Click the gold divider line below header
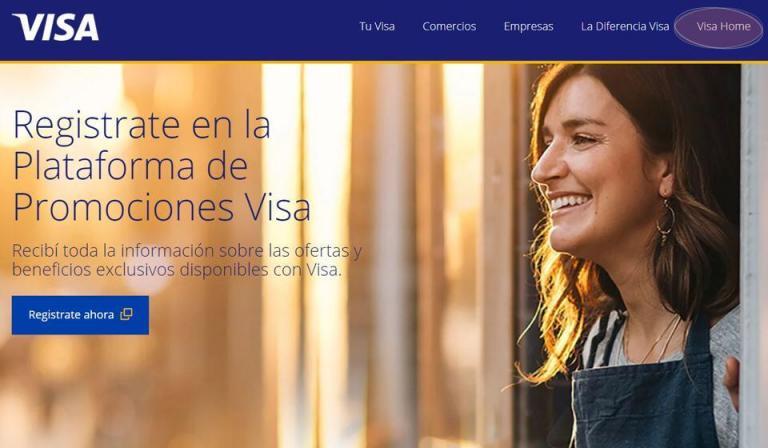 coord(384,62)
